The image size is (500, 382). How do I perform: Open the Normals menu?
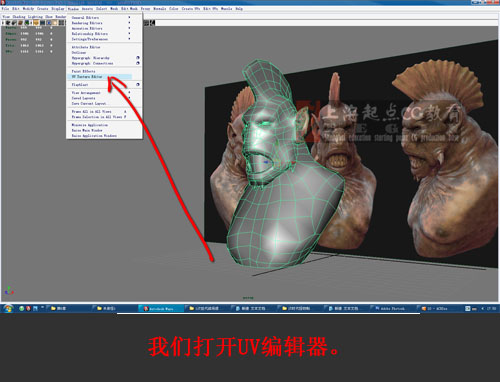pos(160,9)
